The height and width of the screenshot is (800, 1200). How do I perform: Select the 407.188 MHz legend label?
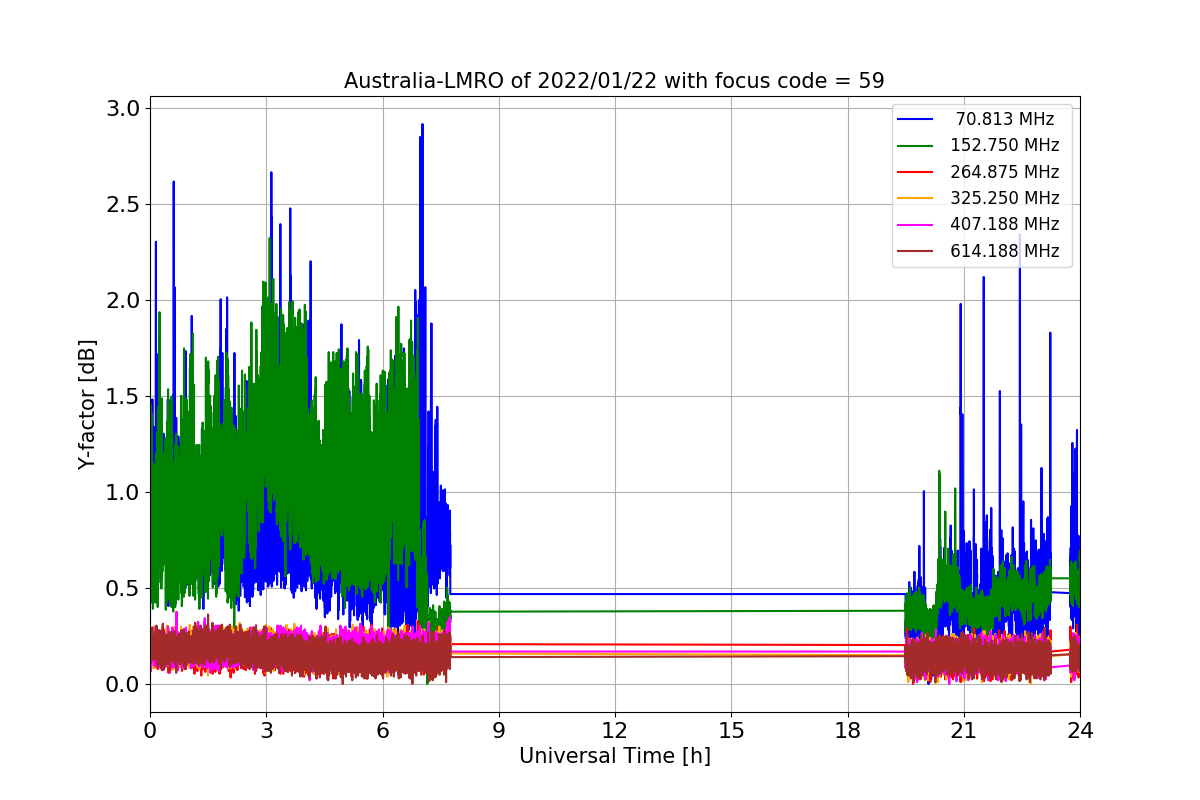click(1005, 224)
